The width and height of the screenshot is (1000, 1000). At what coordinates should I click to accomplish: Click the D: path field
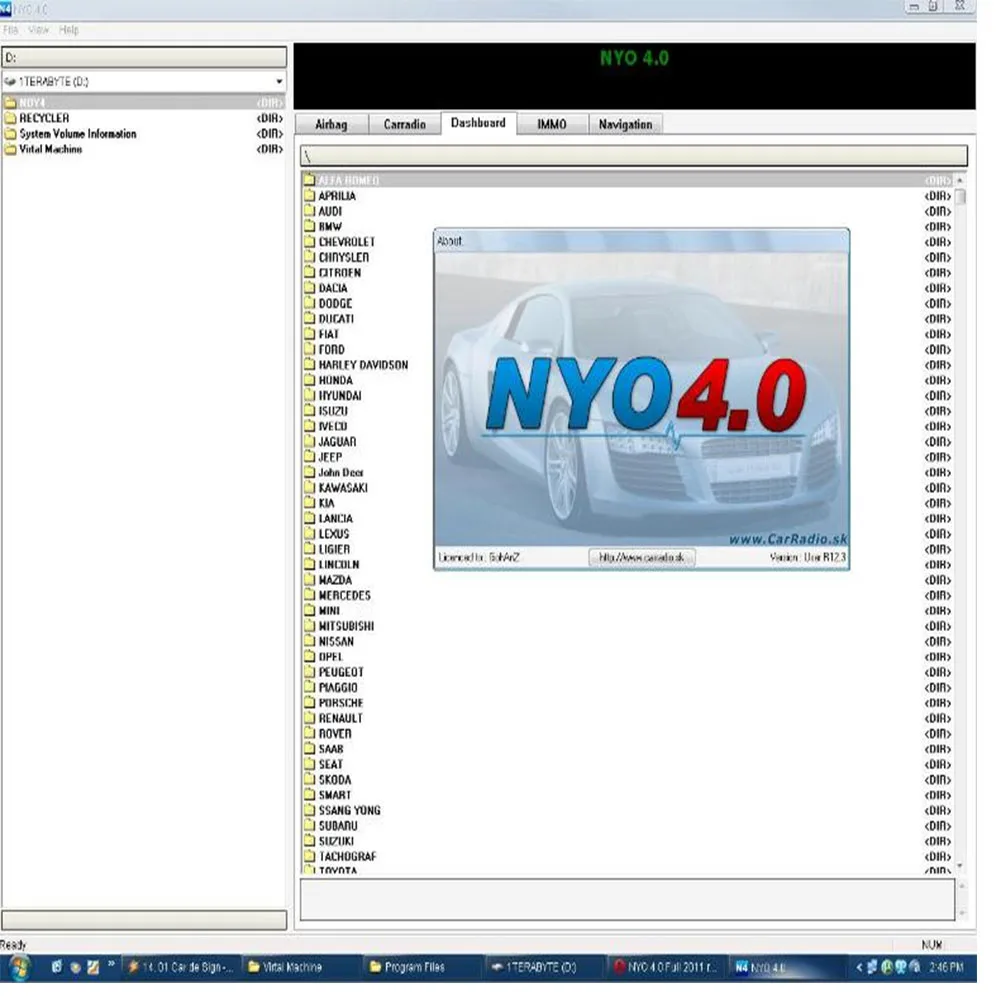click(x=144, y=57)
